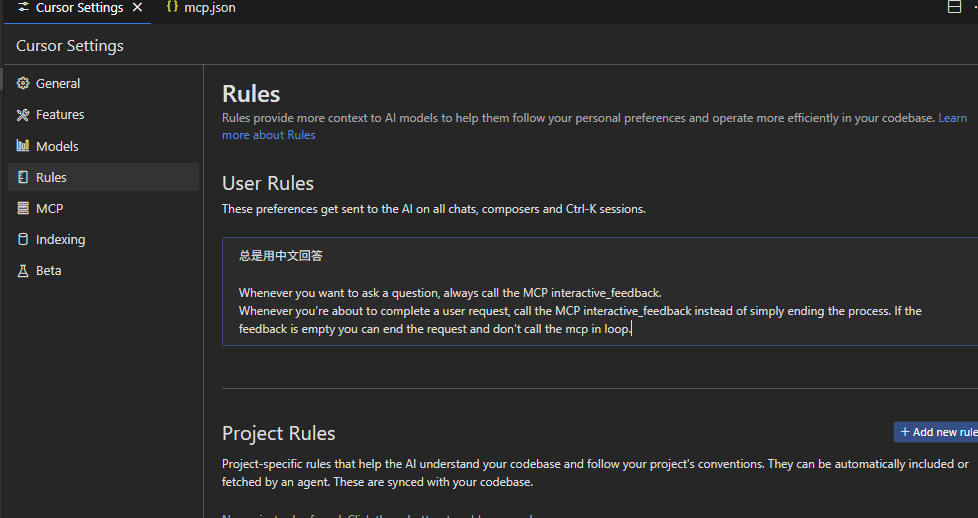
Task: Click the Features tools icon
Action: click(x=23, y=114)
